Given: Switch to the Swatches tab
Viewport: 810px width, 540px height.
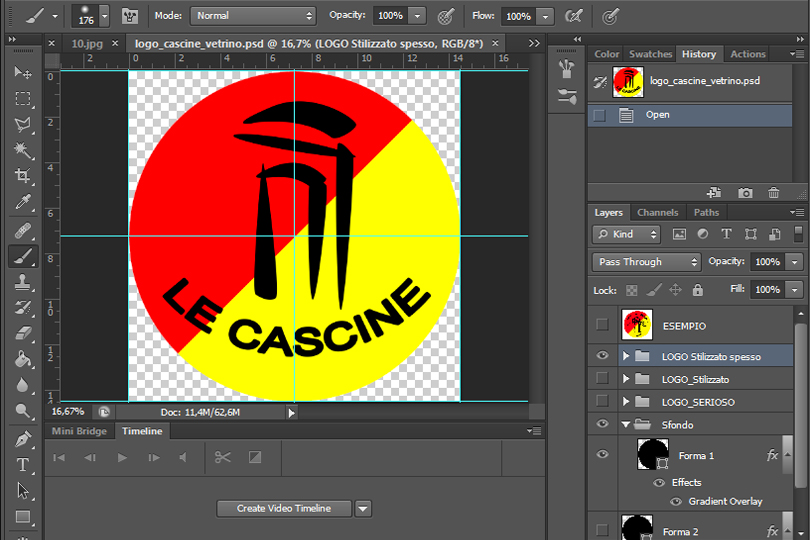Looking at the screenshot, I should tap(650, 54).
